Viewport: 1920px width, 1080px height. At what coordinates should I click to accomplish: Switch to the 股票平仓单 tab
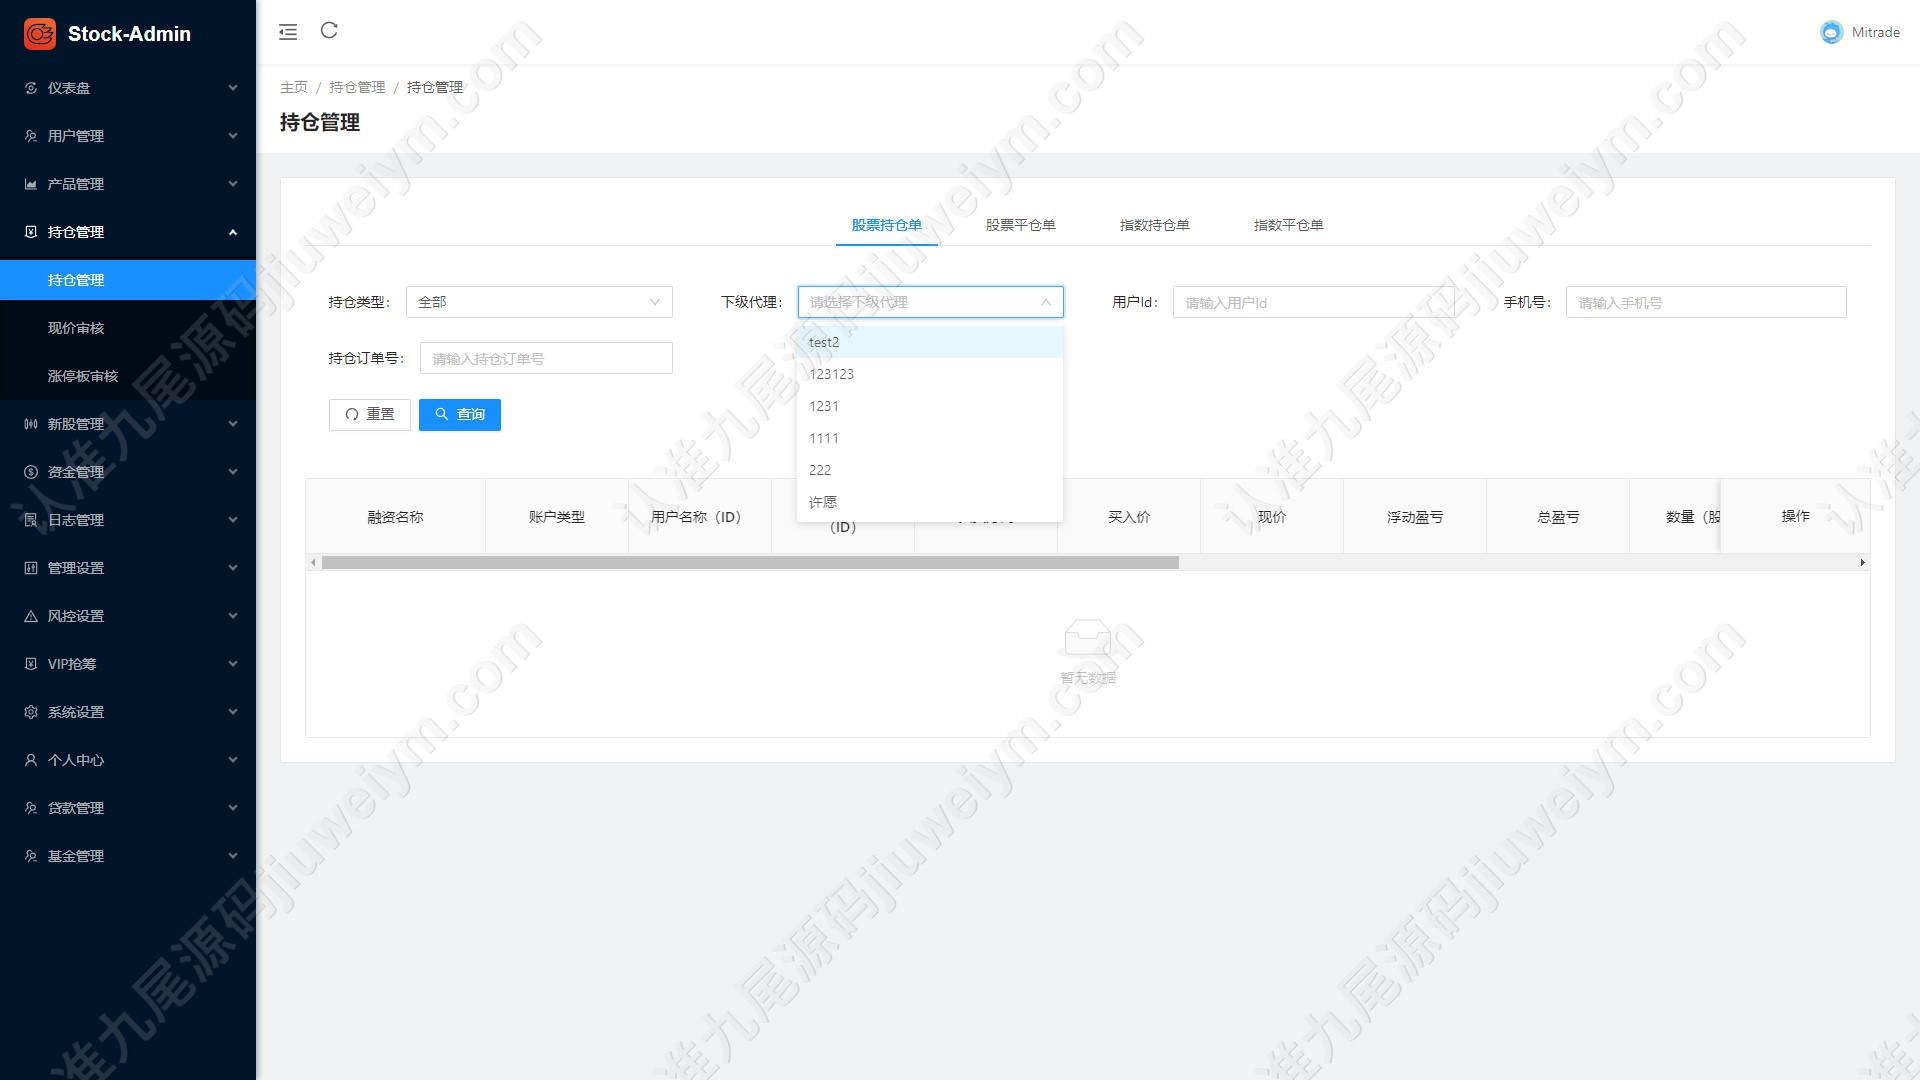(1020, 225)
